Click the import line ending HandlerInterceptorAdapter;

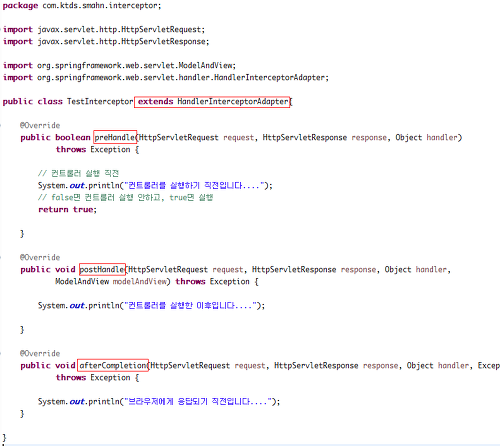(x=166, y=77)
